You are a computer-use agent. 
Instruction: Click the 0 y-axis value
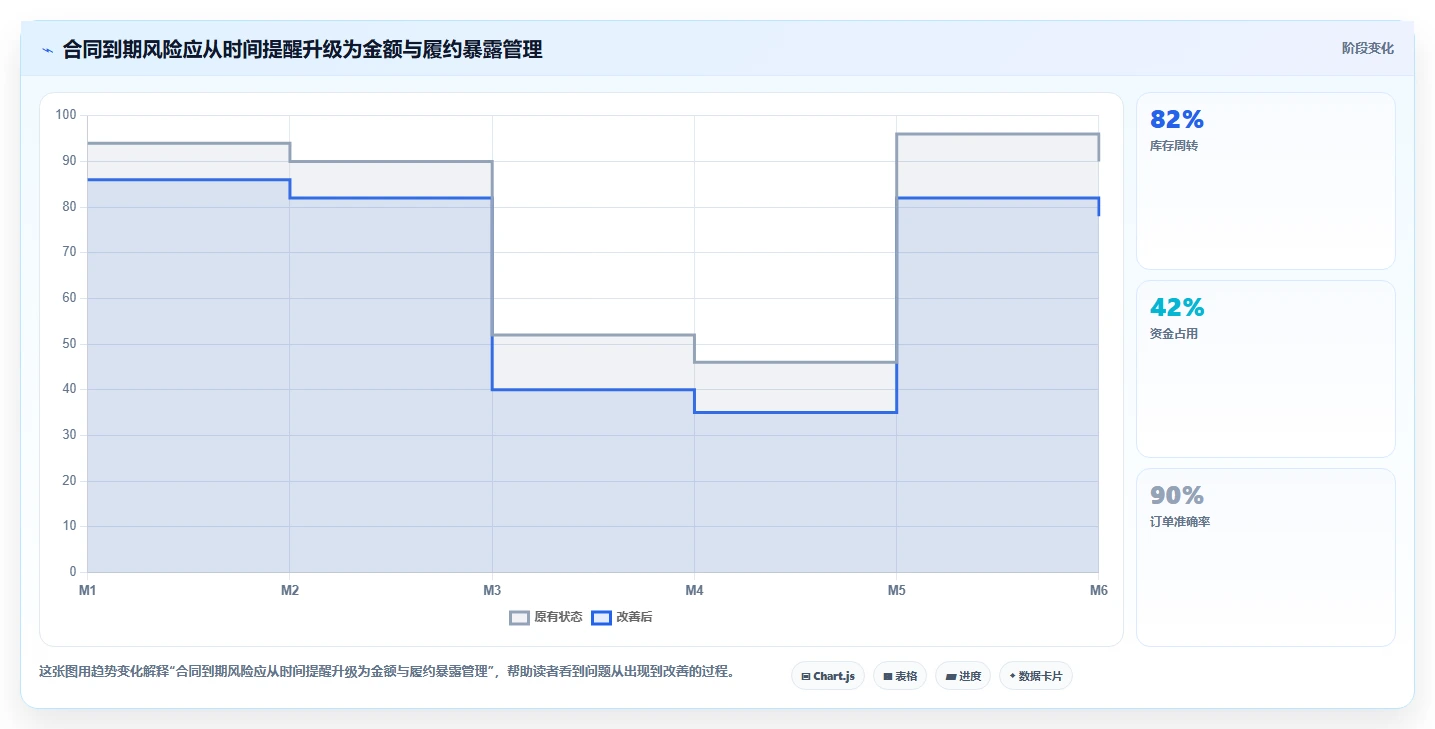(x=73, y=572)
